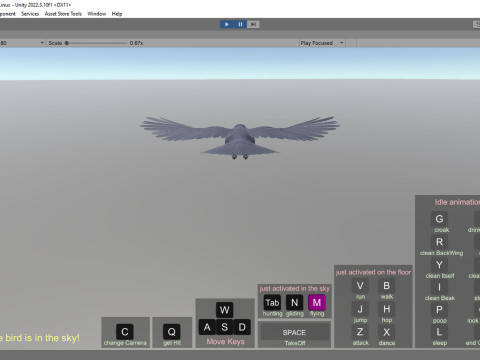
Task: Click the SPACE TakeOff key
Action: pos(295,332)
